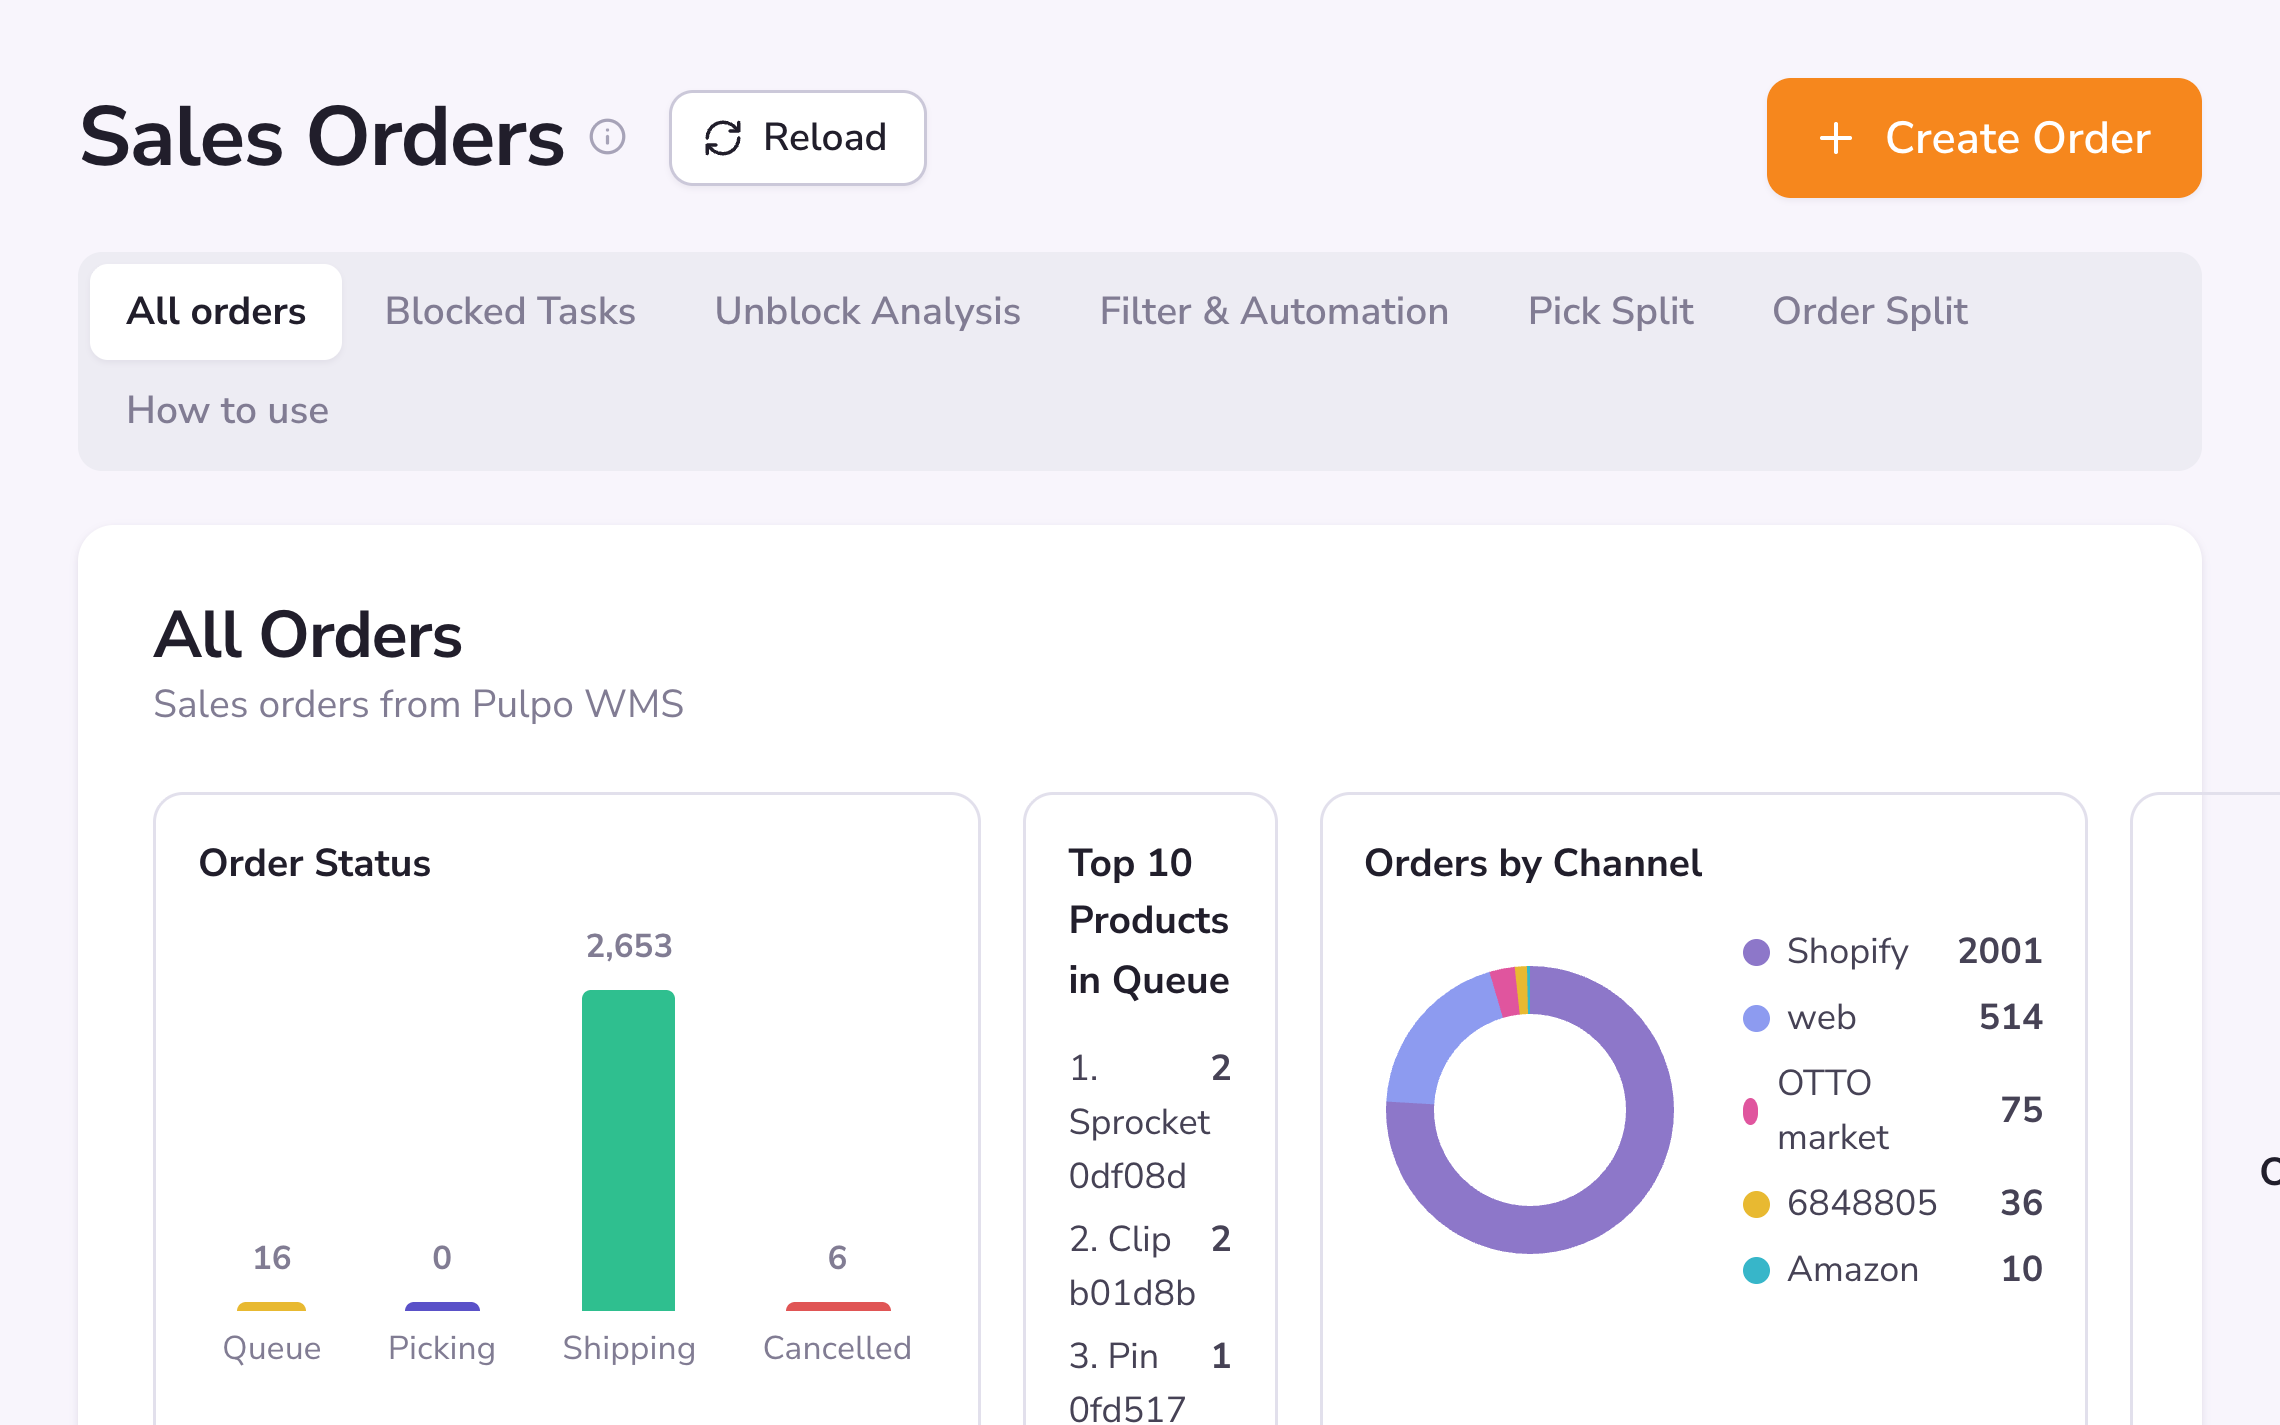Select the Sprocket 0df08d product entry
Screen dimensions: 2280x1425
(1149, 1122)
